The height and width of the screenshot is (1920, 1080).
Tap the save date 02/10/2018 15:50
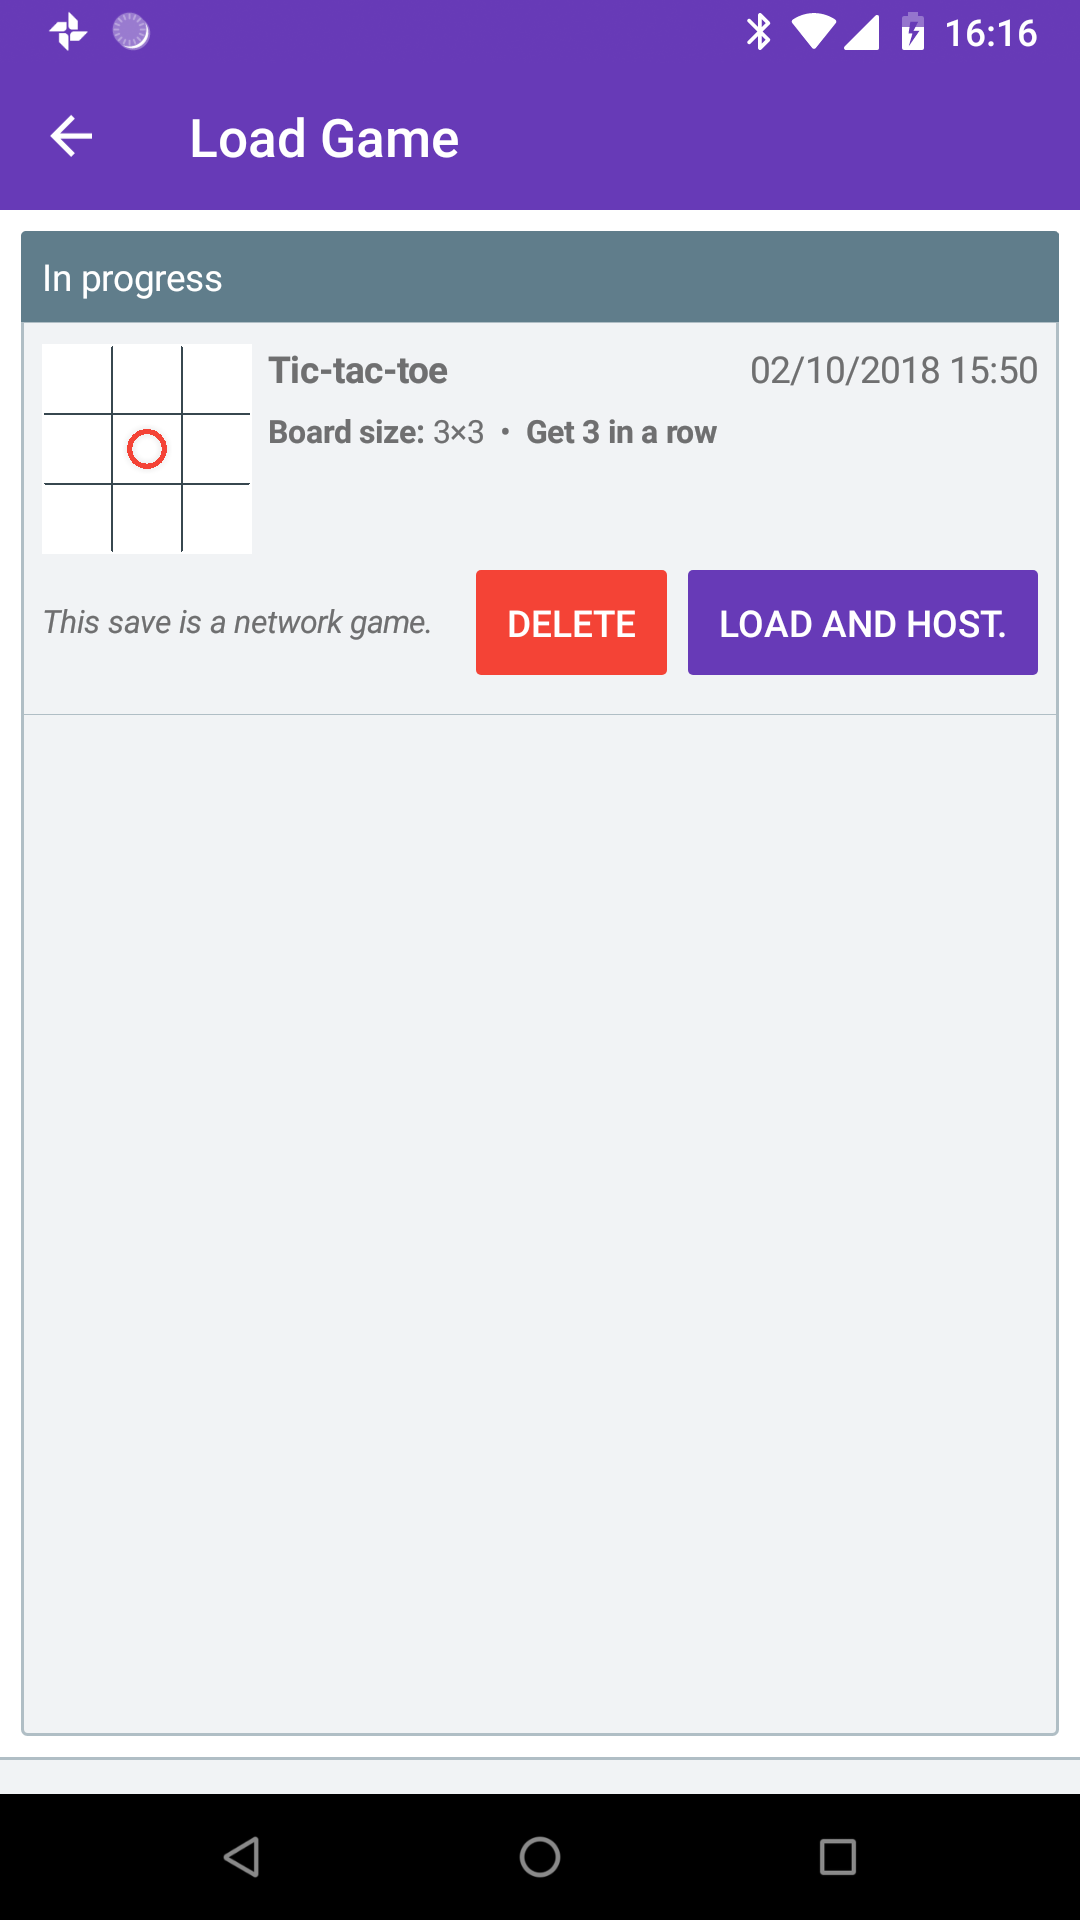(894, 371)
